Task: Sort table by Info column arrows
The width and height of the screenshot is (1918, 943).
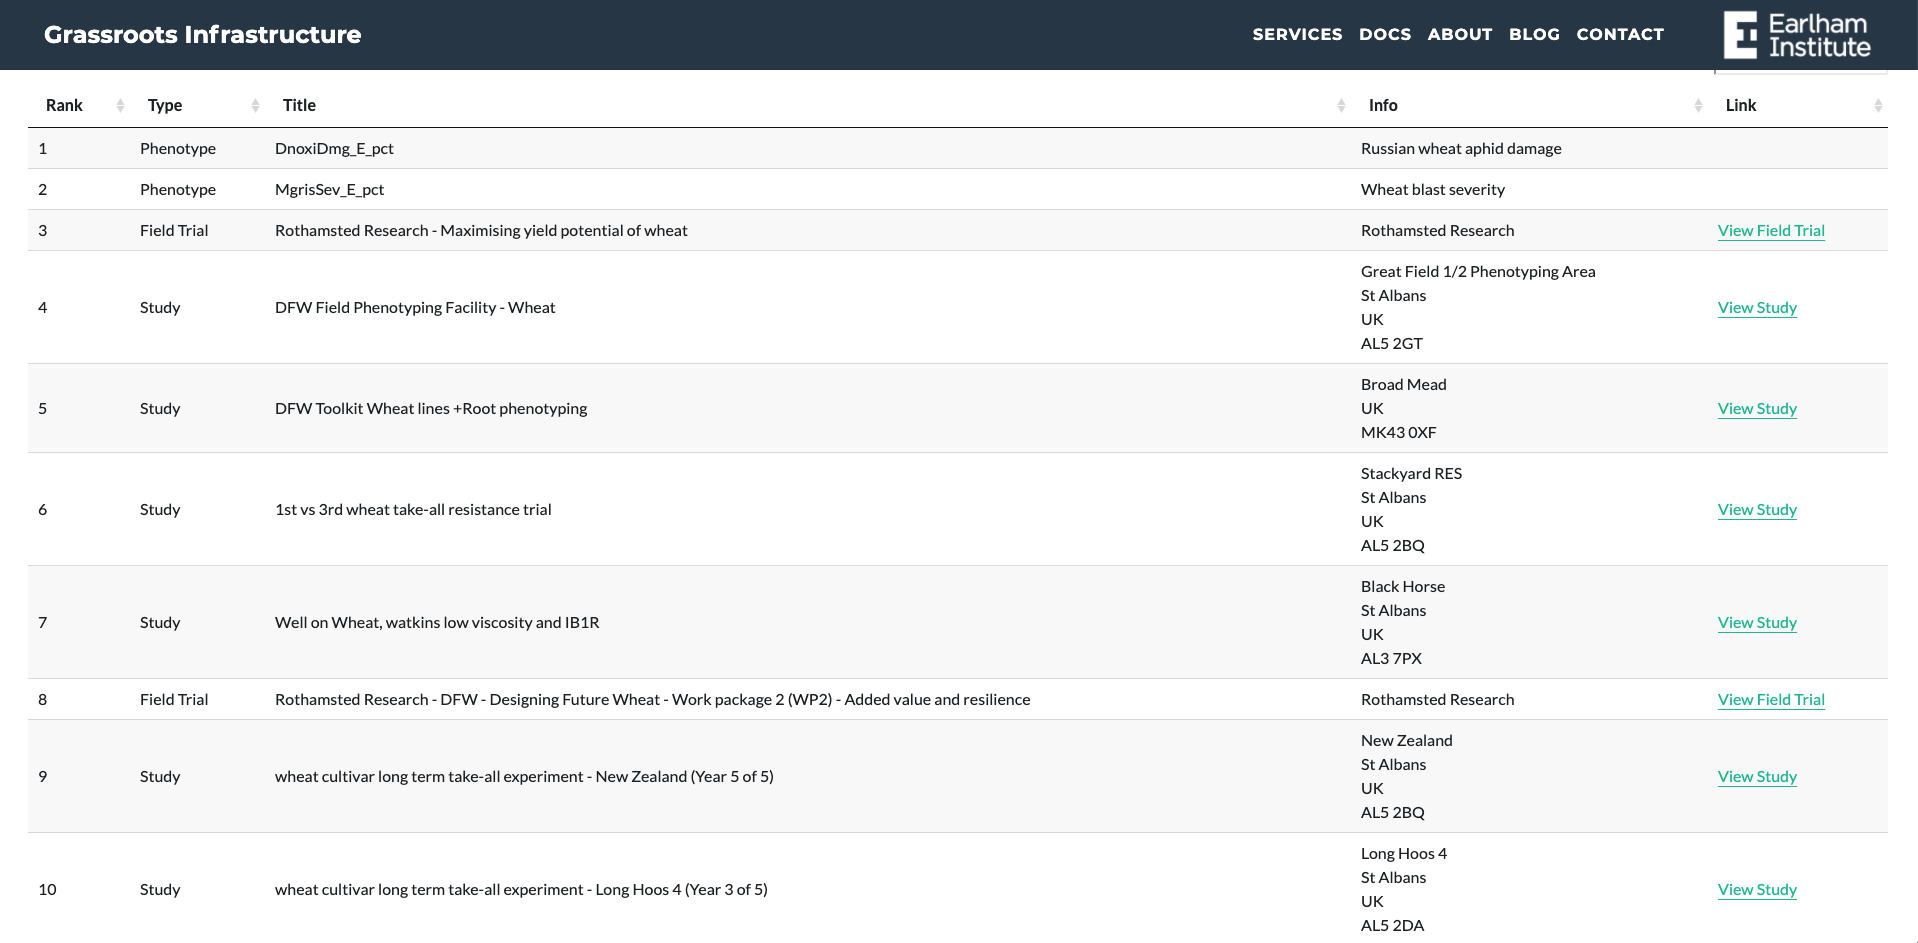Action: pos(1698,105)
